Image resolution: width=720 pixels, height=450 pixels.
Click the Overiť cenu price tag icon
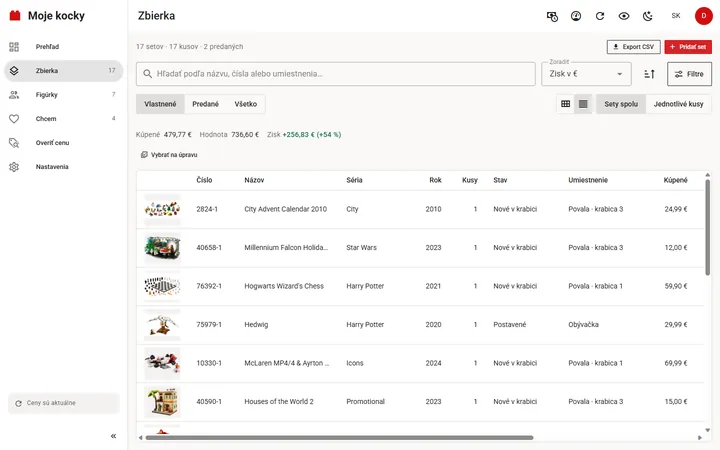coord(14,143)
